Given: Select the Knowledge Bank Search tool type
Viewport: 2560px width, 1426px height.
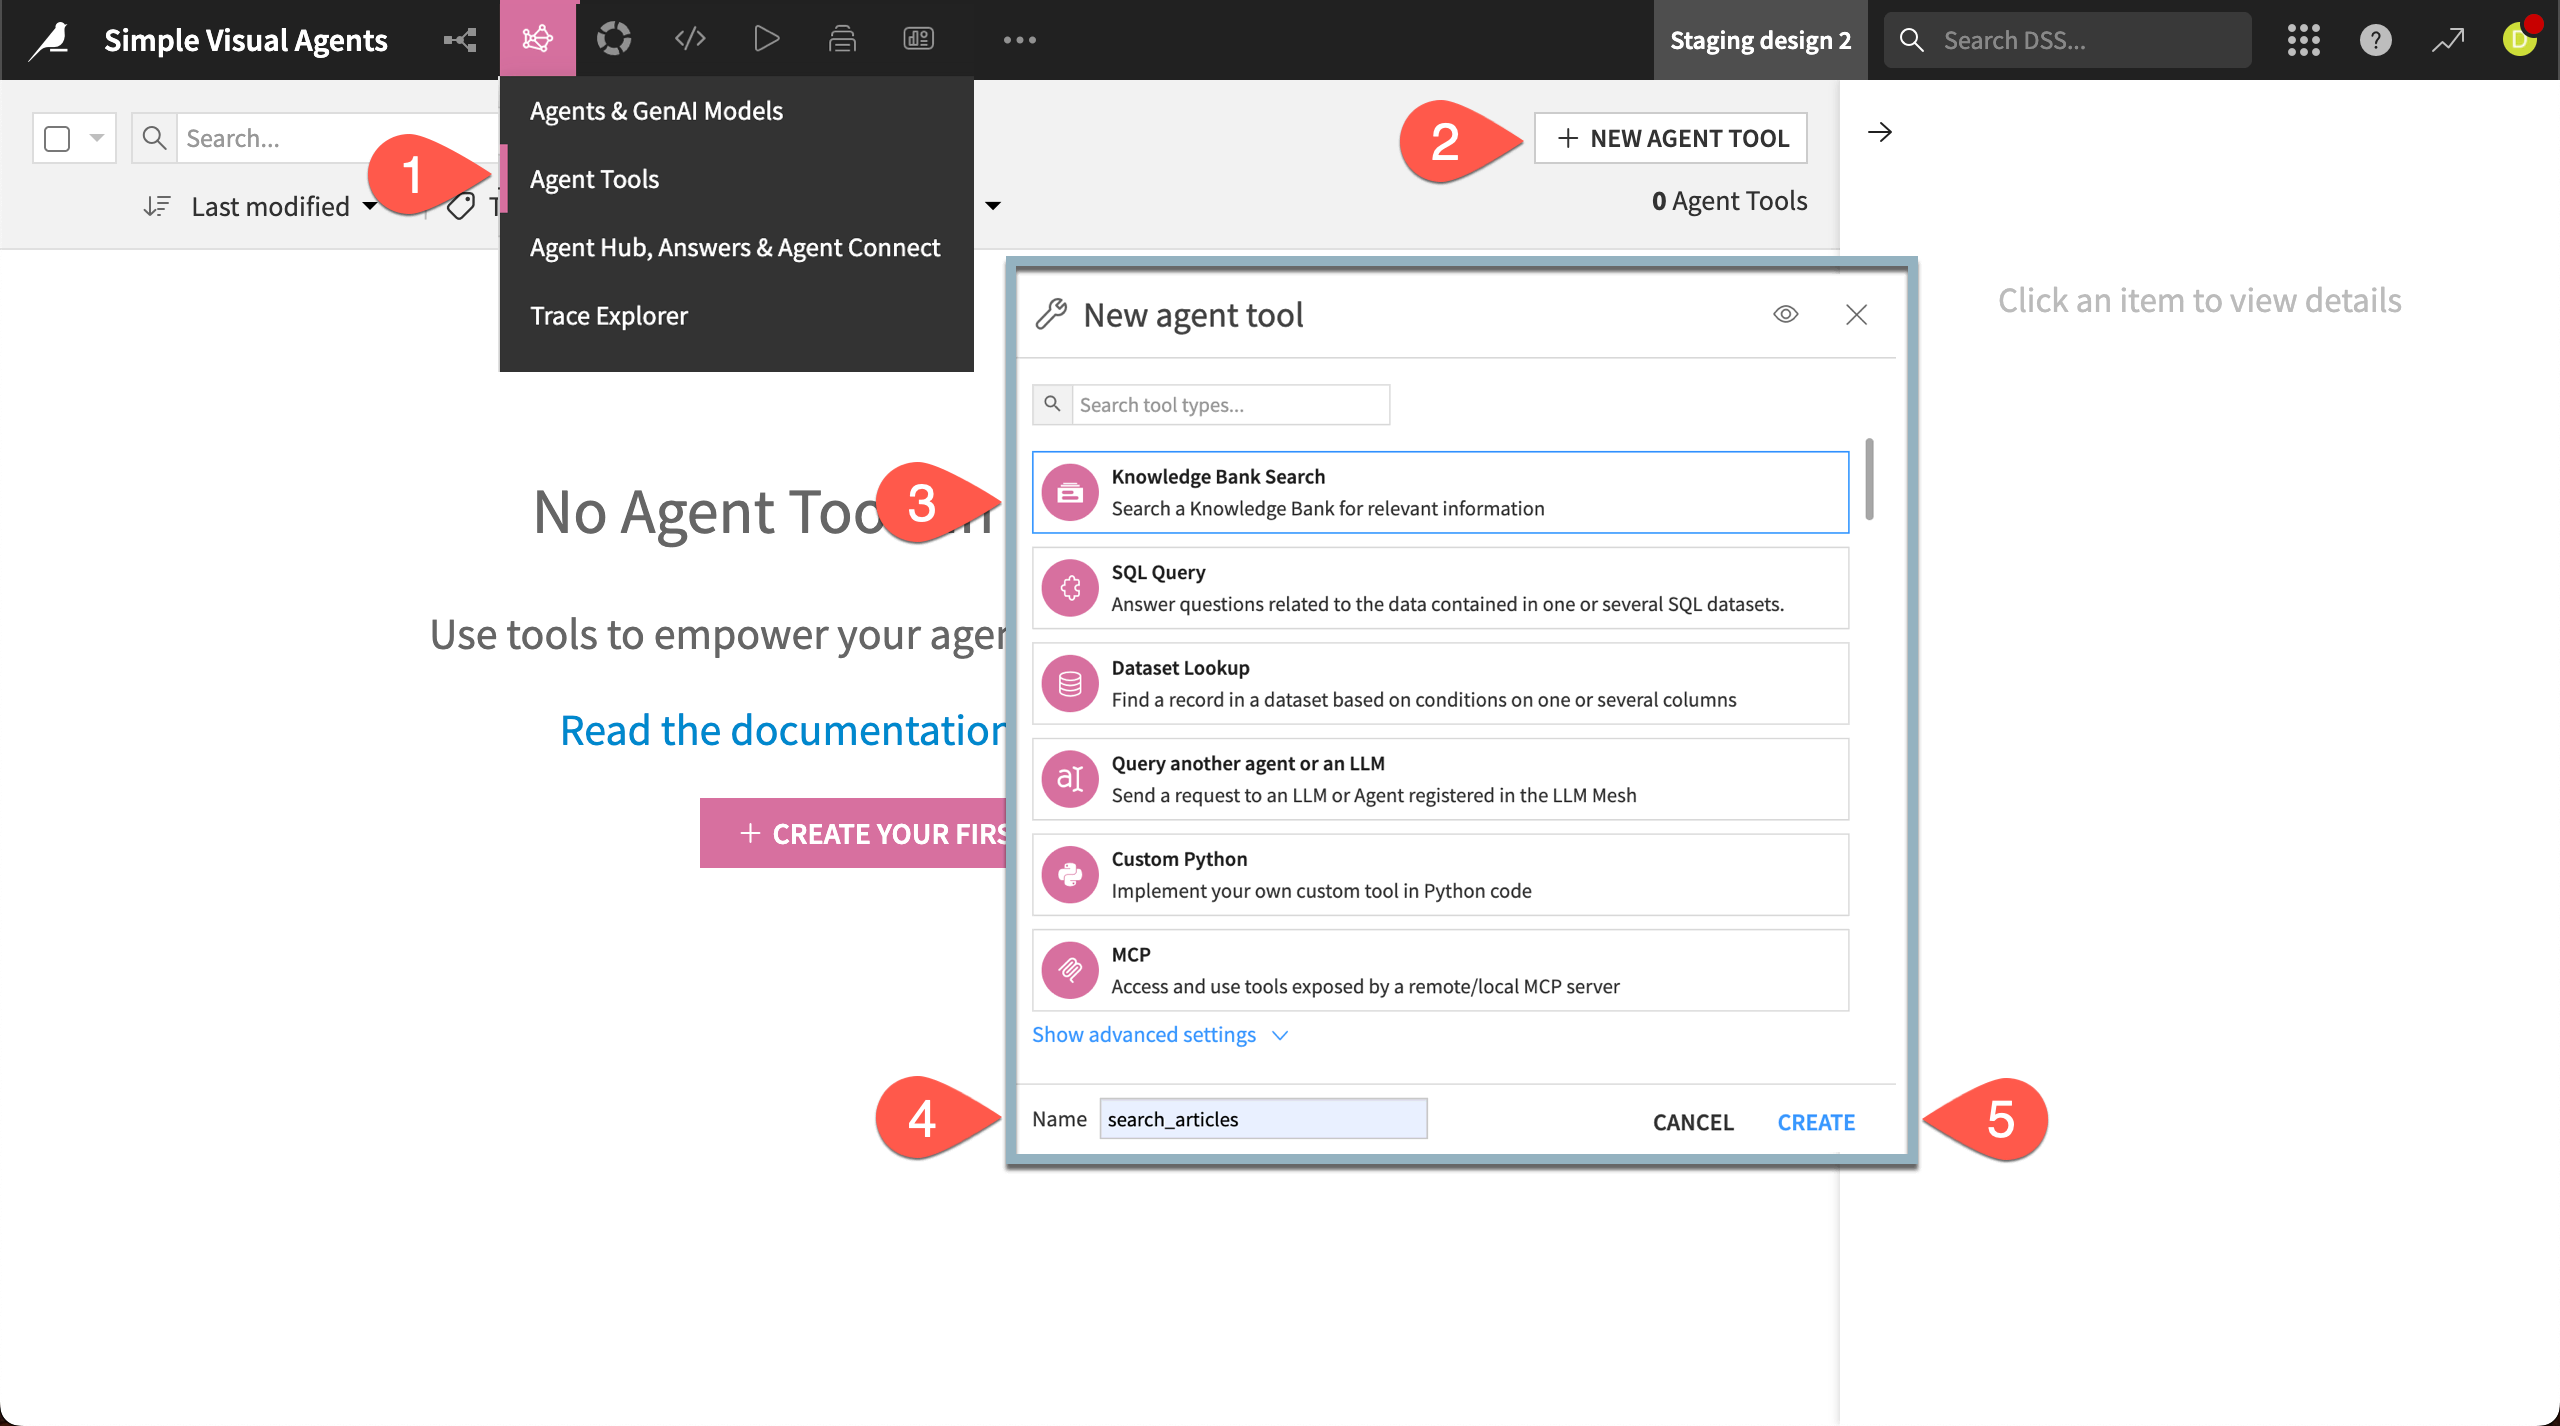Looking at the screenshot, I should [x=1440, y=491].
